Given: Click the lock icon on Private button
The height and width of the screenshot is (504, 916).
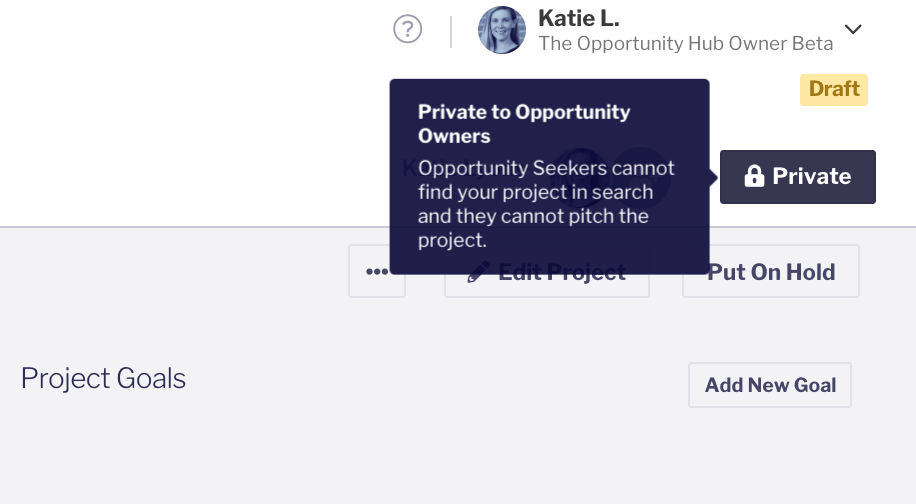Looking at the screenshot, I should 754,177.
